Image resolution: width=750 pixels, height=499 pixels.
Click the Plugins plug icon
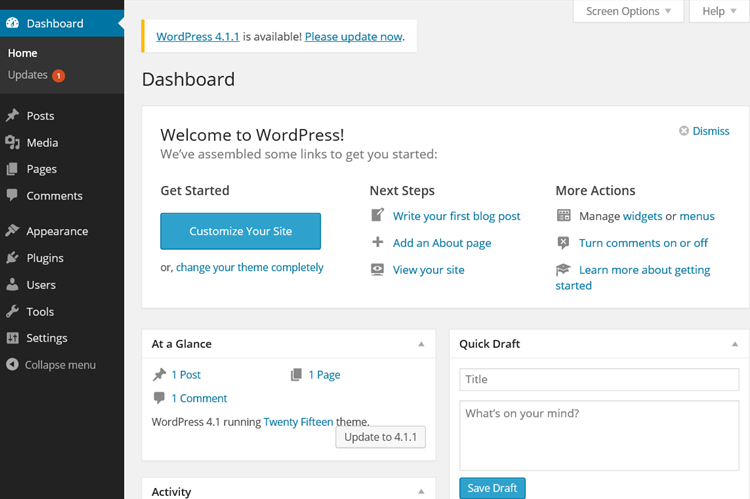tap(12, 258)
